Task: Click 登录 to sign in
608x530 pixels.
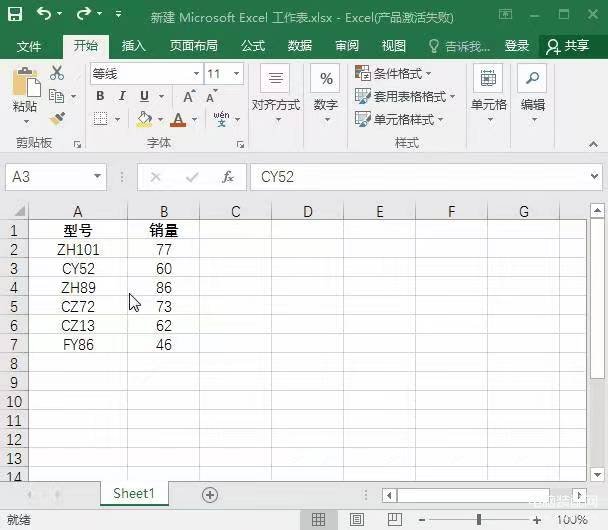Action: pyautogui.click(x=516, y=46)
